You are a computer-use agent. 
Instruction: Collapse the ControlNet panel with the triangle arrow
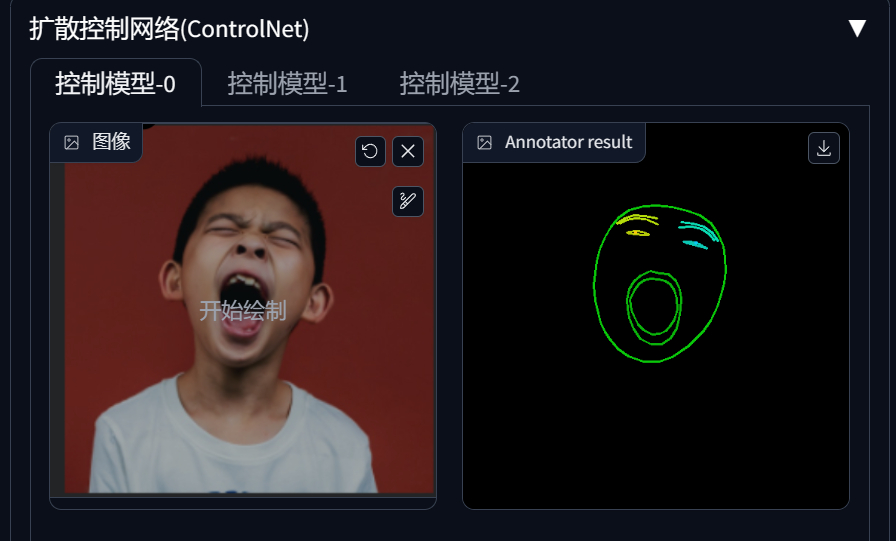(857, 28)
